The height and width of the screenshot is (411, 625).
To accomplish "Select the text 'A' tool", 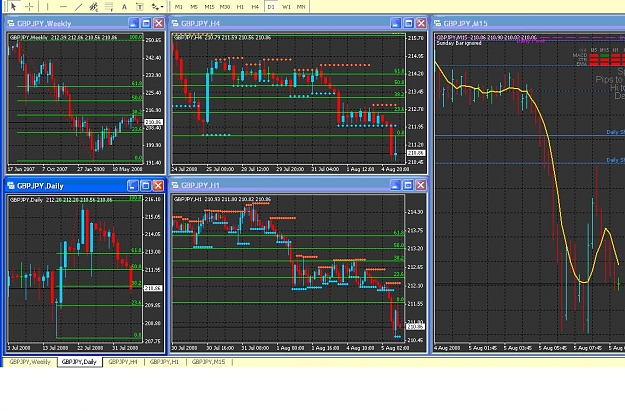I will click(124, 6).
